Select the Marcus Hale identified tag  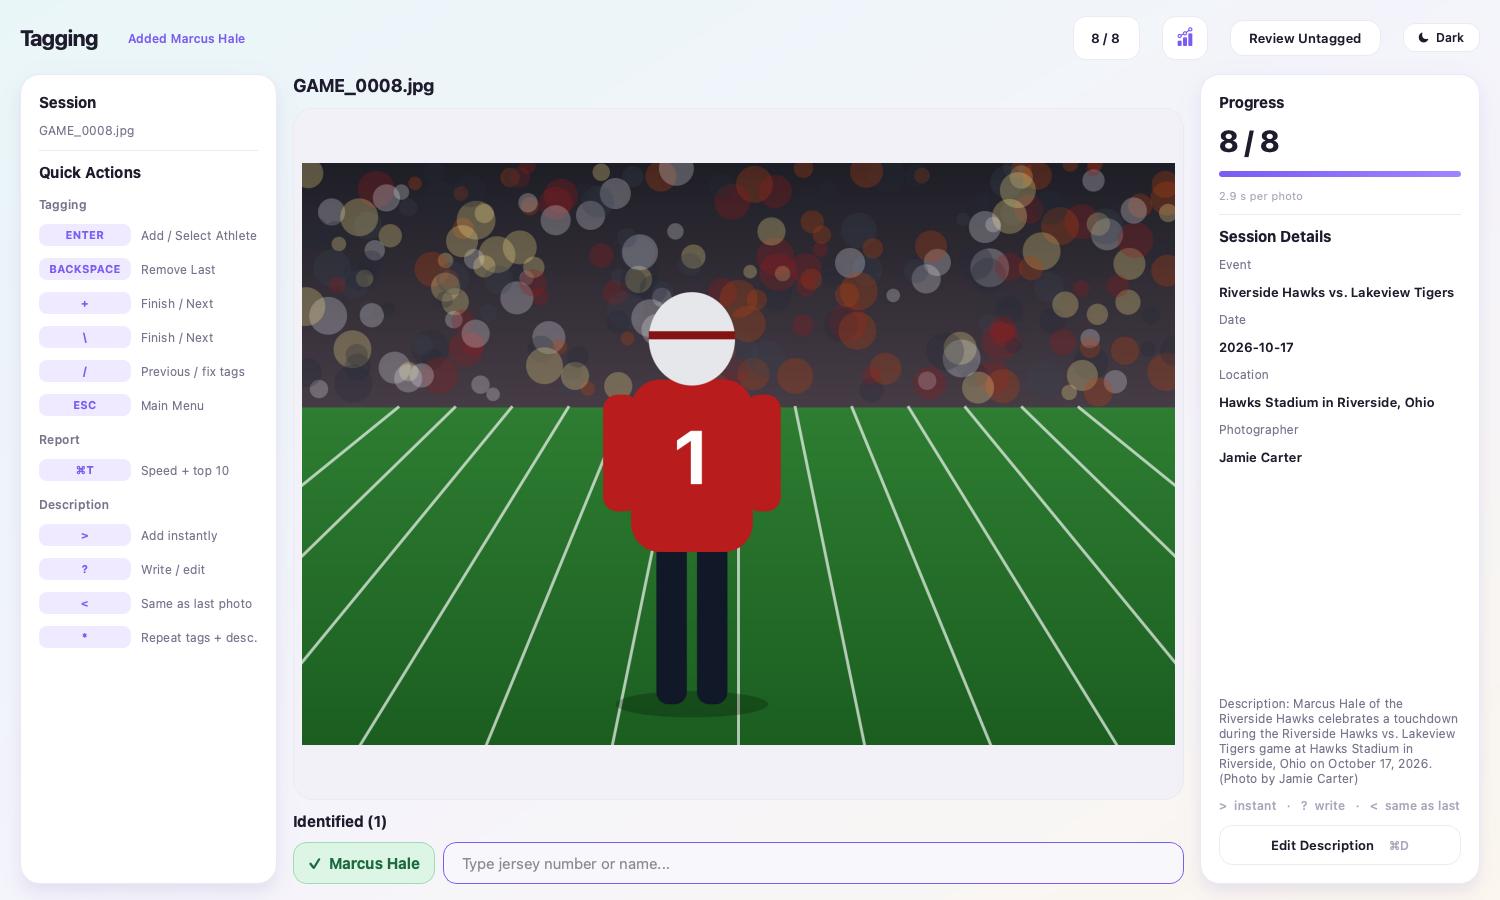(x=364, y=863)
